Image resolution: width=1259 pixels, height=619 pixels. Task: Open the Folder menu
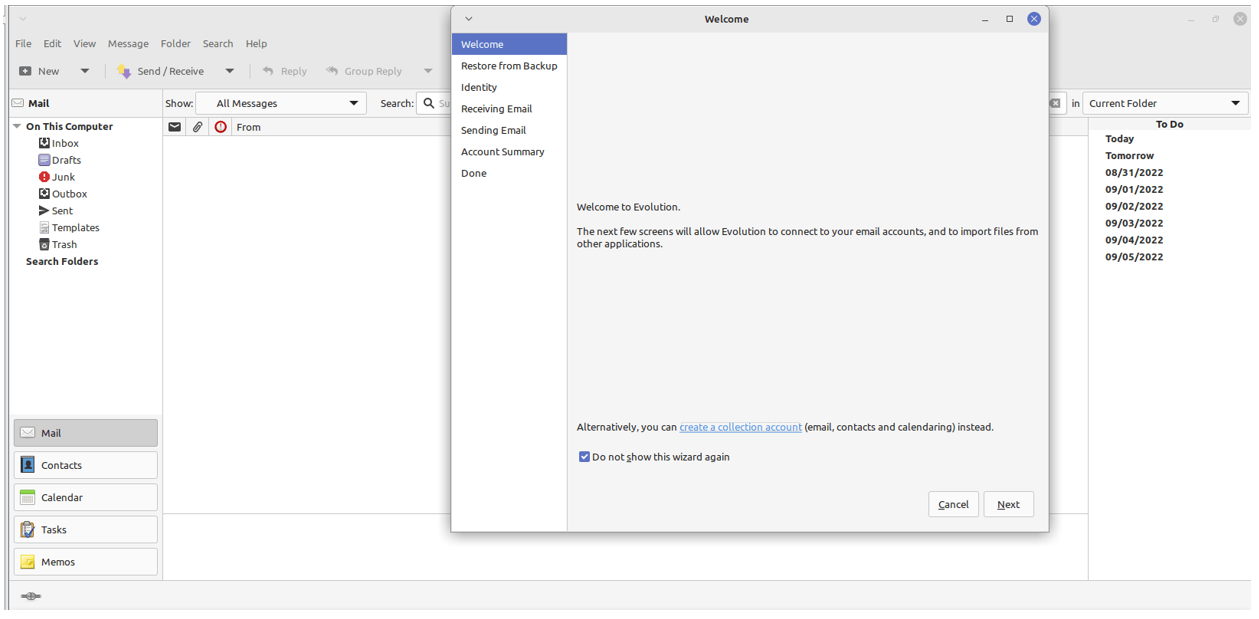tap(176, 44)
